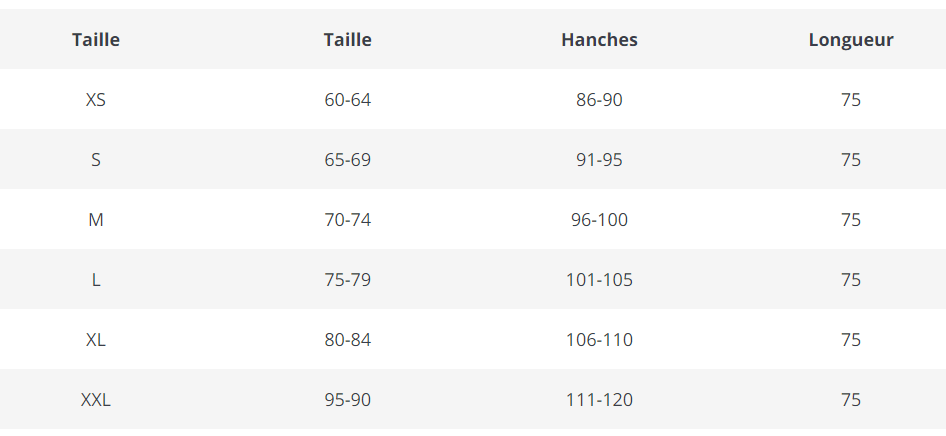The height and width of the screenshot is (436, 946).
Task: Click the Longueur column header
Action: pos(851,40)
